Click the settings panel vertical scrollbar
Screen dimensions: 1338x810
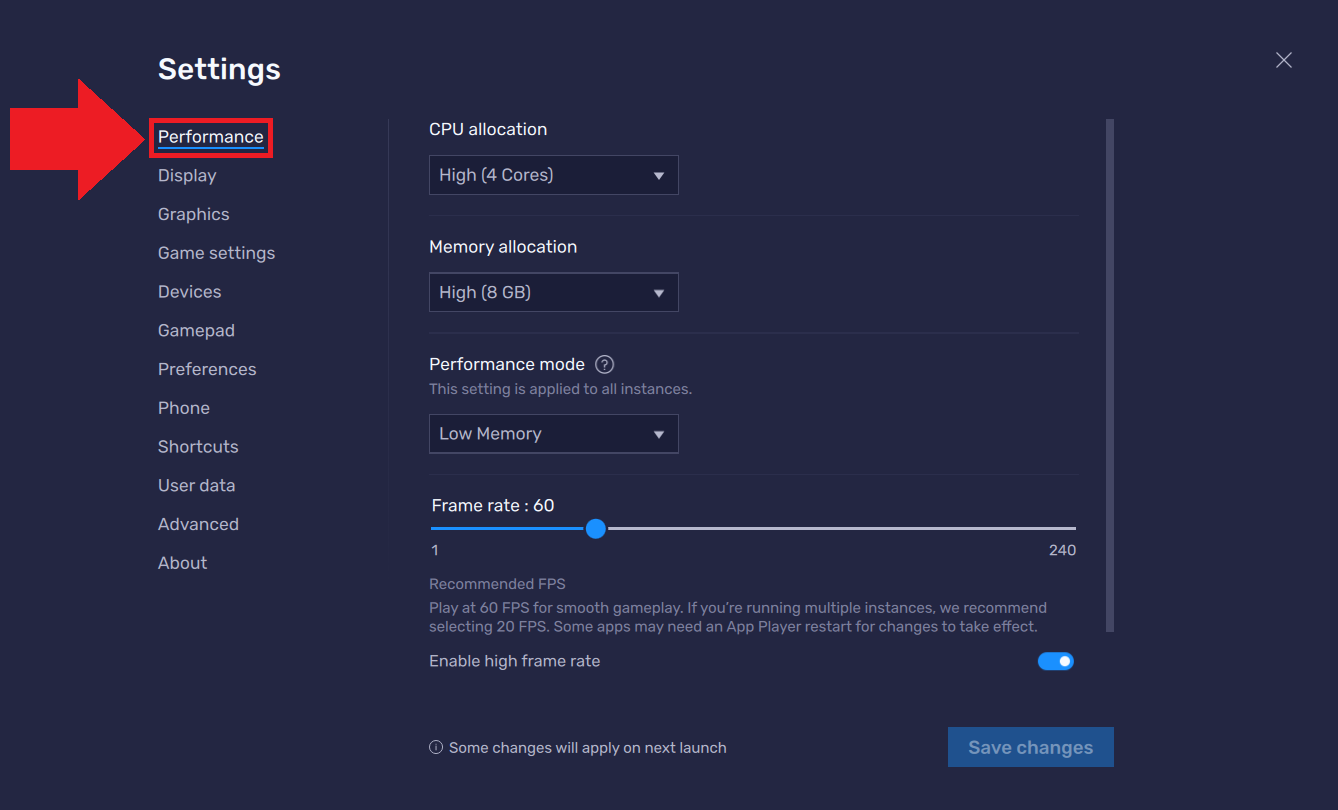coord(1110,375)
